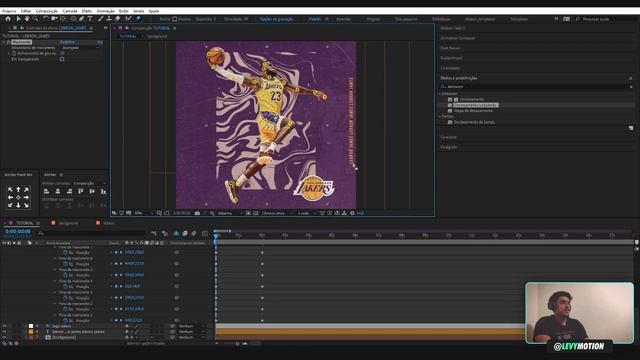The height and width of the screenshot is (360, 640).
Task: Toggle visibility of the [background] layer
Action: pos(4,338)
